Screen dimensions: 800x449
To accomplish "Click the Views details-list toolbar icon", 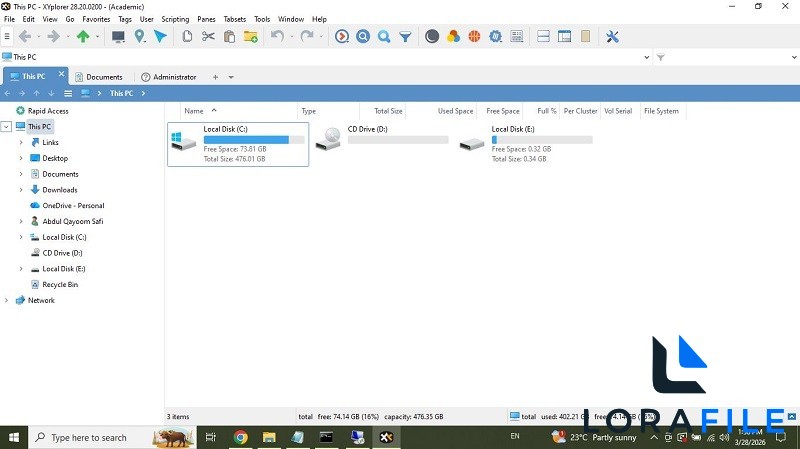I will [x=517, y=36].
